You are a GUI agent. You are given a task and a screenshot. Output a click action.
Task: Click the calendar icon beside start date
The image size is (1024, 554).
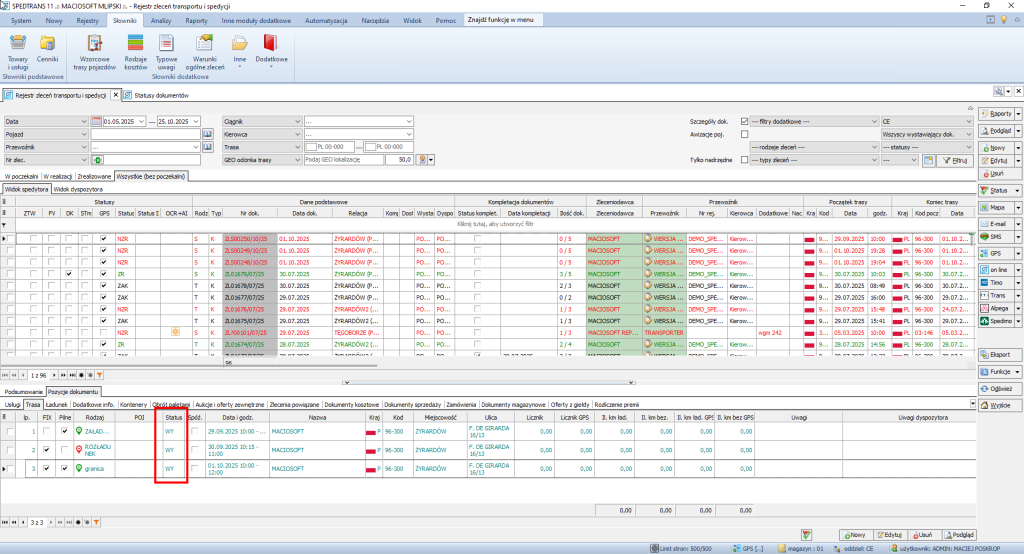[x=96, y=121]
